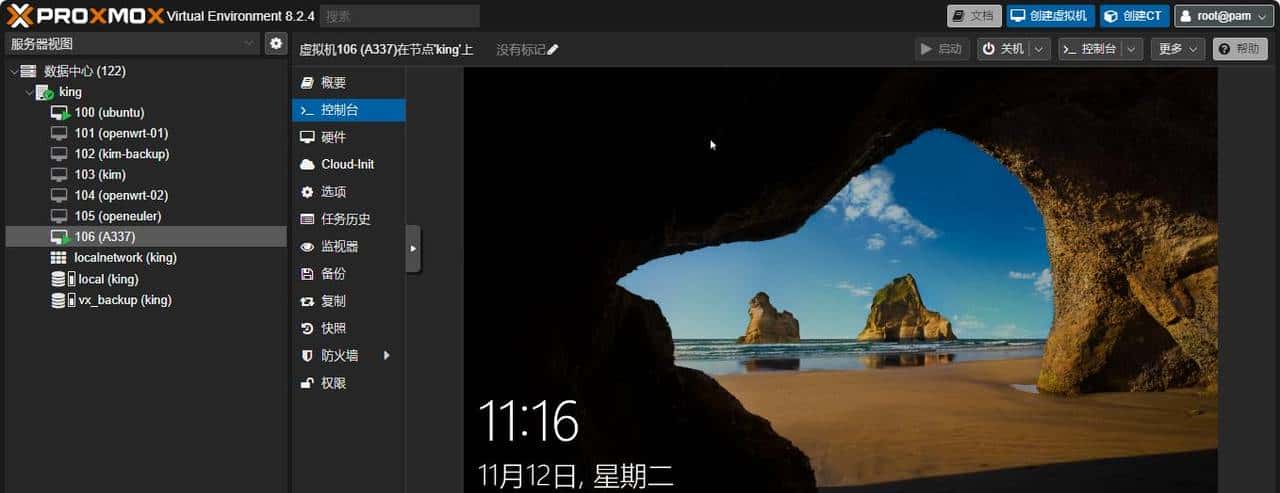This screenshot has width=1280, height=493.
Task: Click the VM 103 (kim) monitor icon
Action: (60, 174)
